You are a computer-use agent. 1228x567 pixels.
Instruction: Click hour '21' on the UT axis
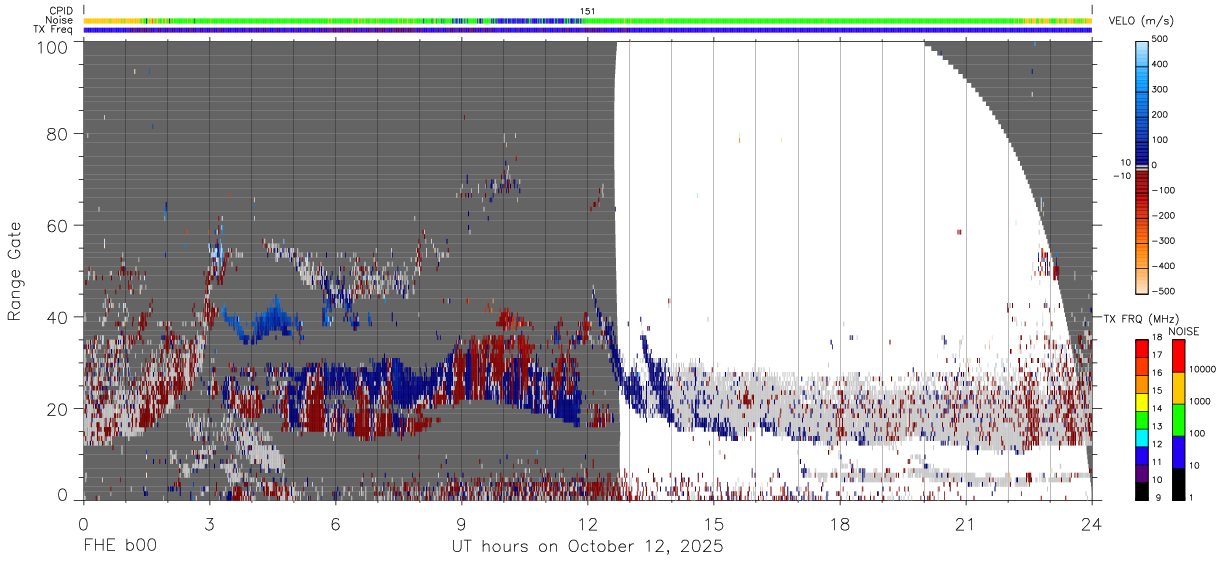(x=966, y=523)
